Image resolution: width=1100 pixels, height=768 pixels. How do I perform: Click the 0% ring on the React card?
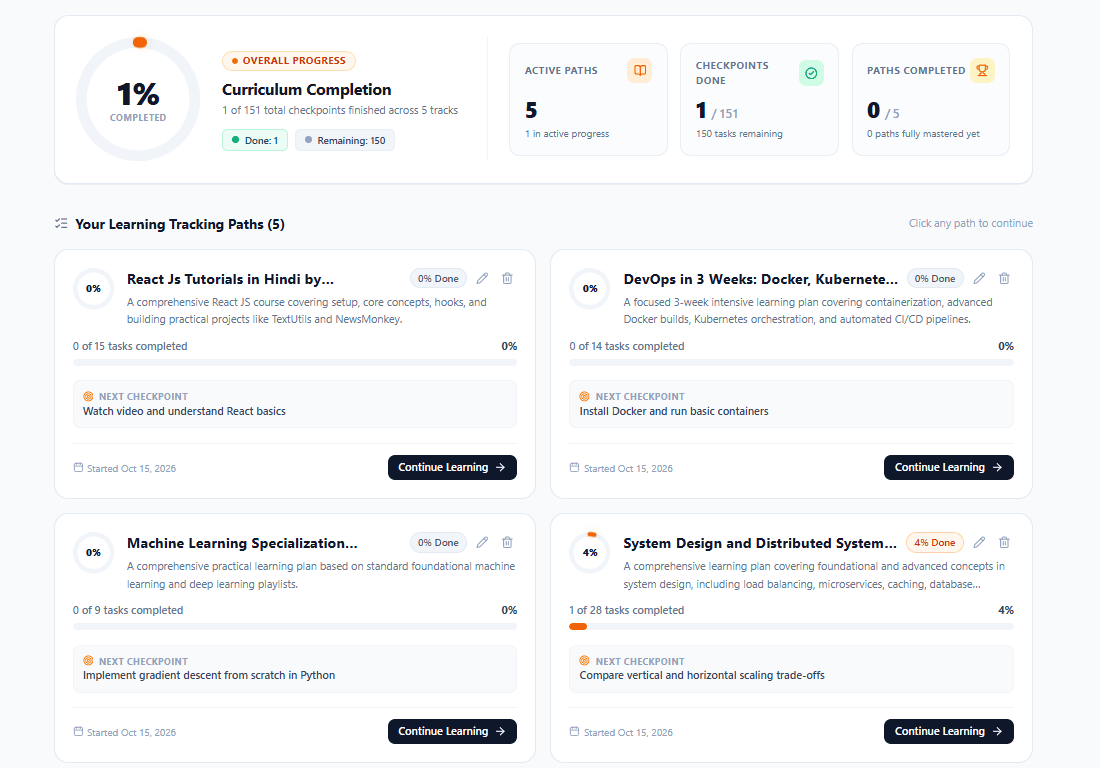[x=93, y=288]
